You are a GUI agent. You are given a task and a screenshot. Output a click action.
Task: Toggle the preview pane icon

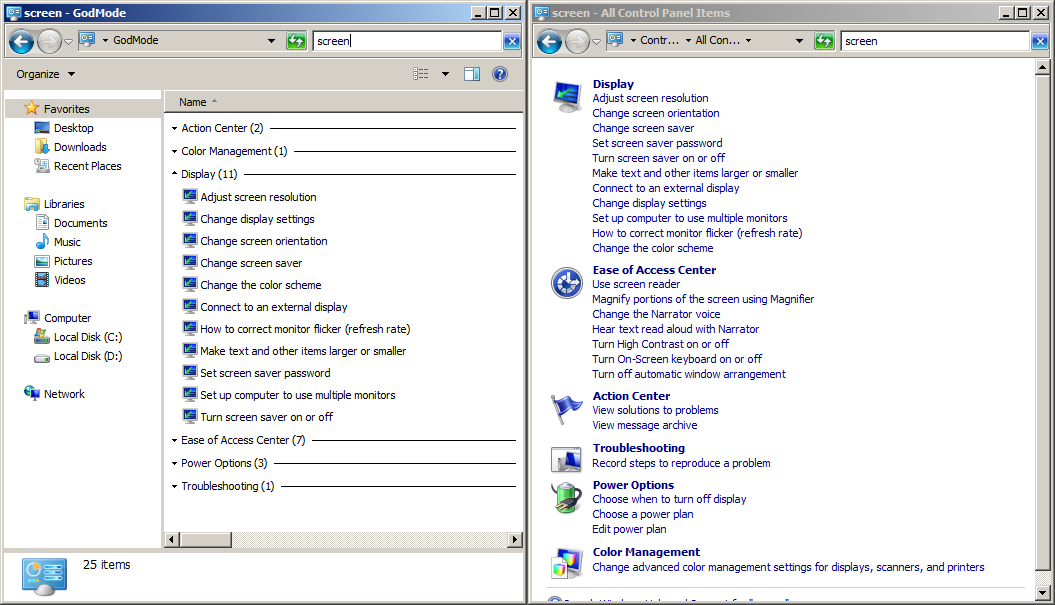(x=472, y=74)
